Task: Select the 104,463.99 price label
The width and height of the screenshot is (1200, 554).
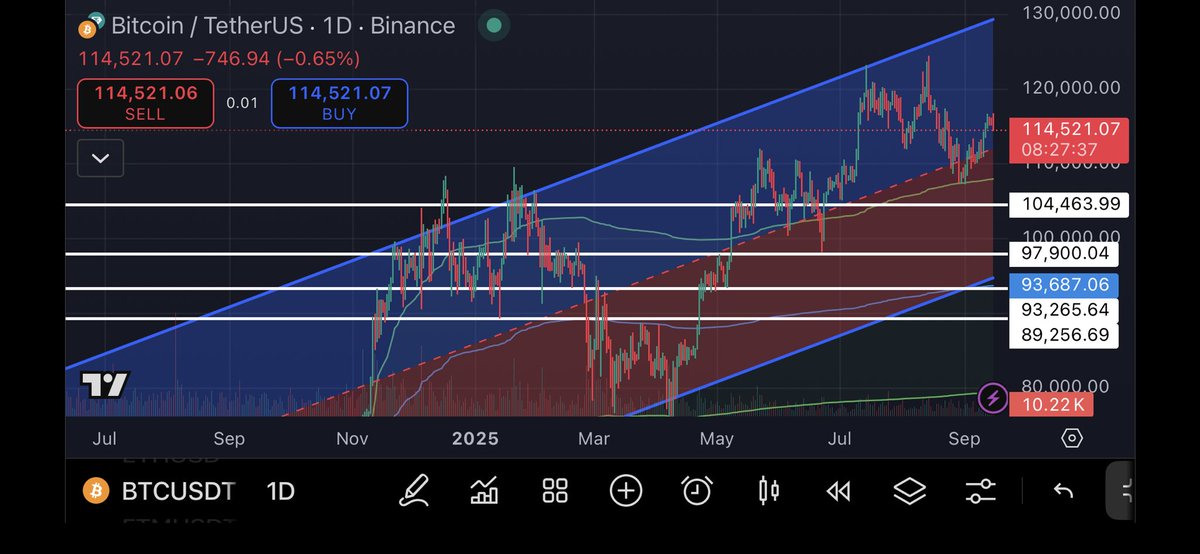Action: click(x=1069, y=205)
